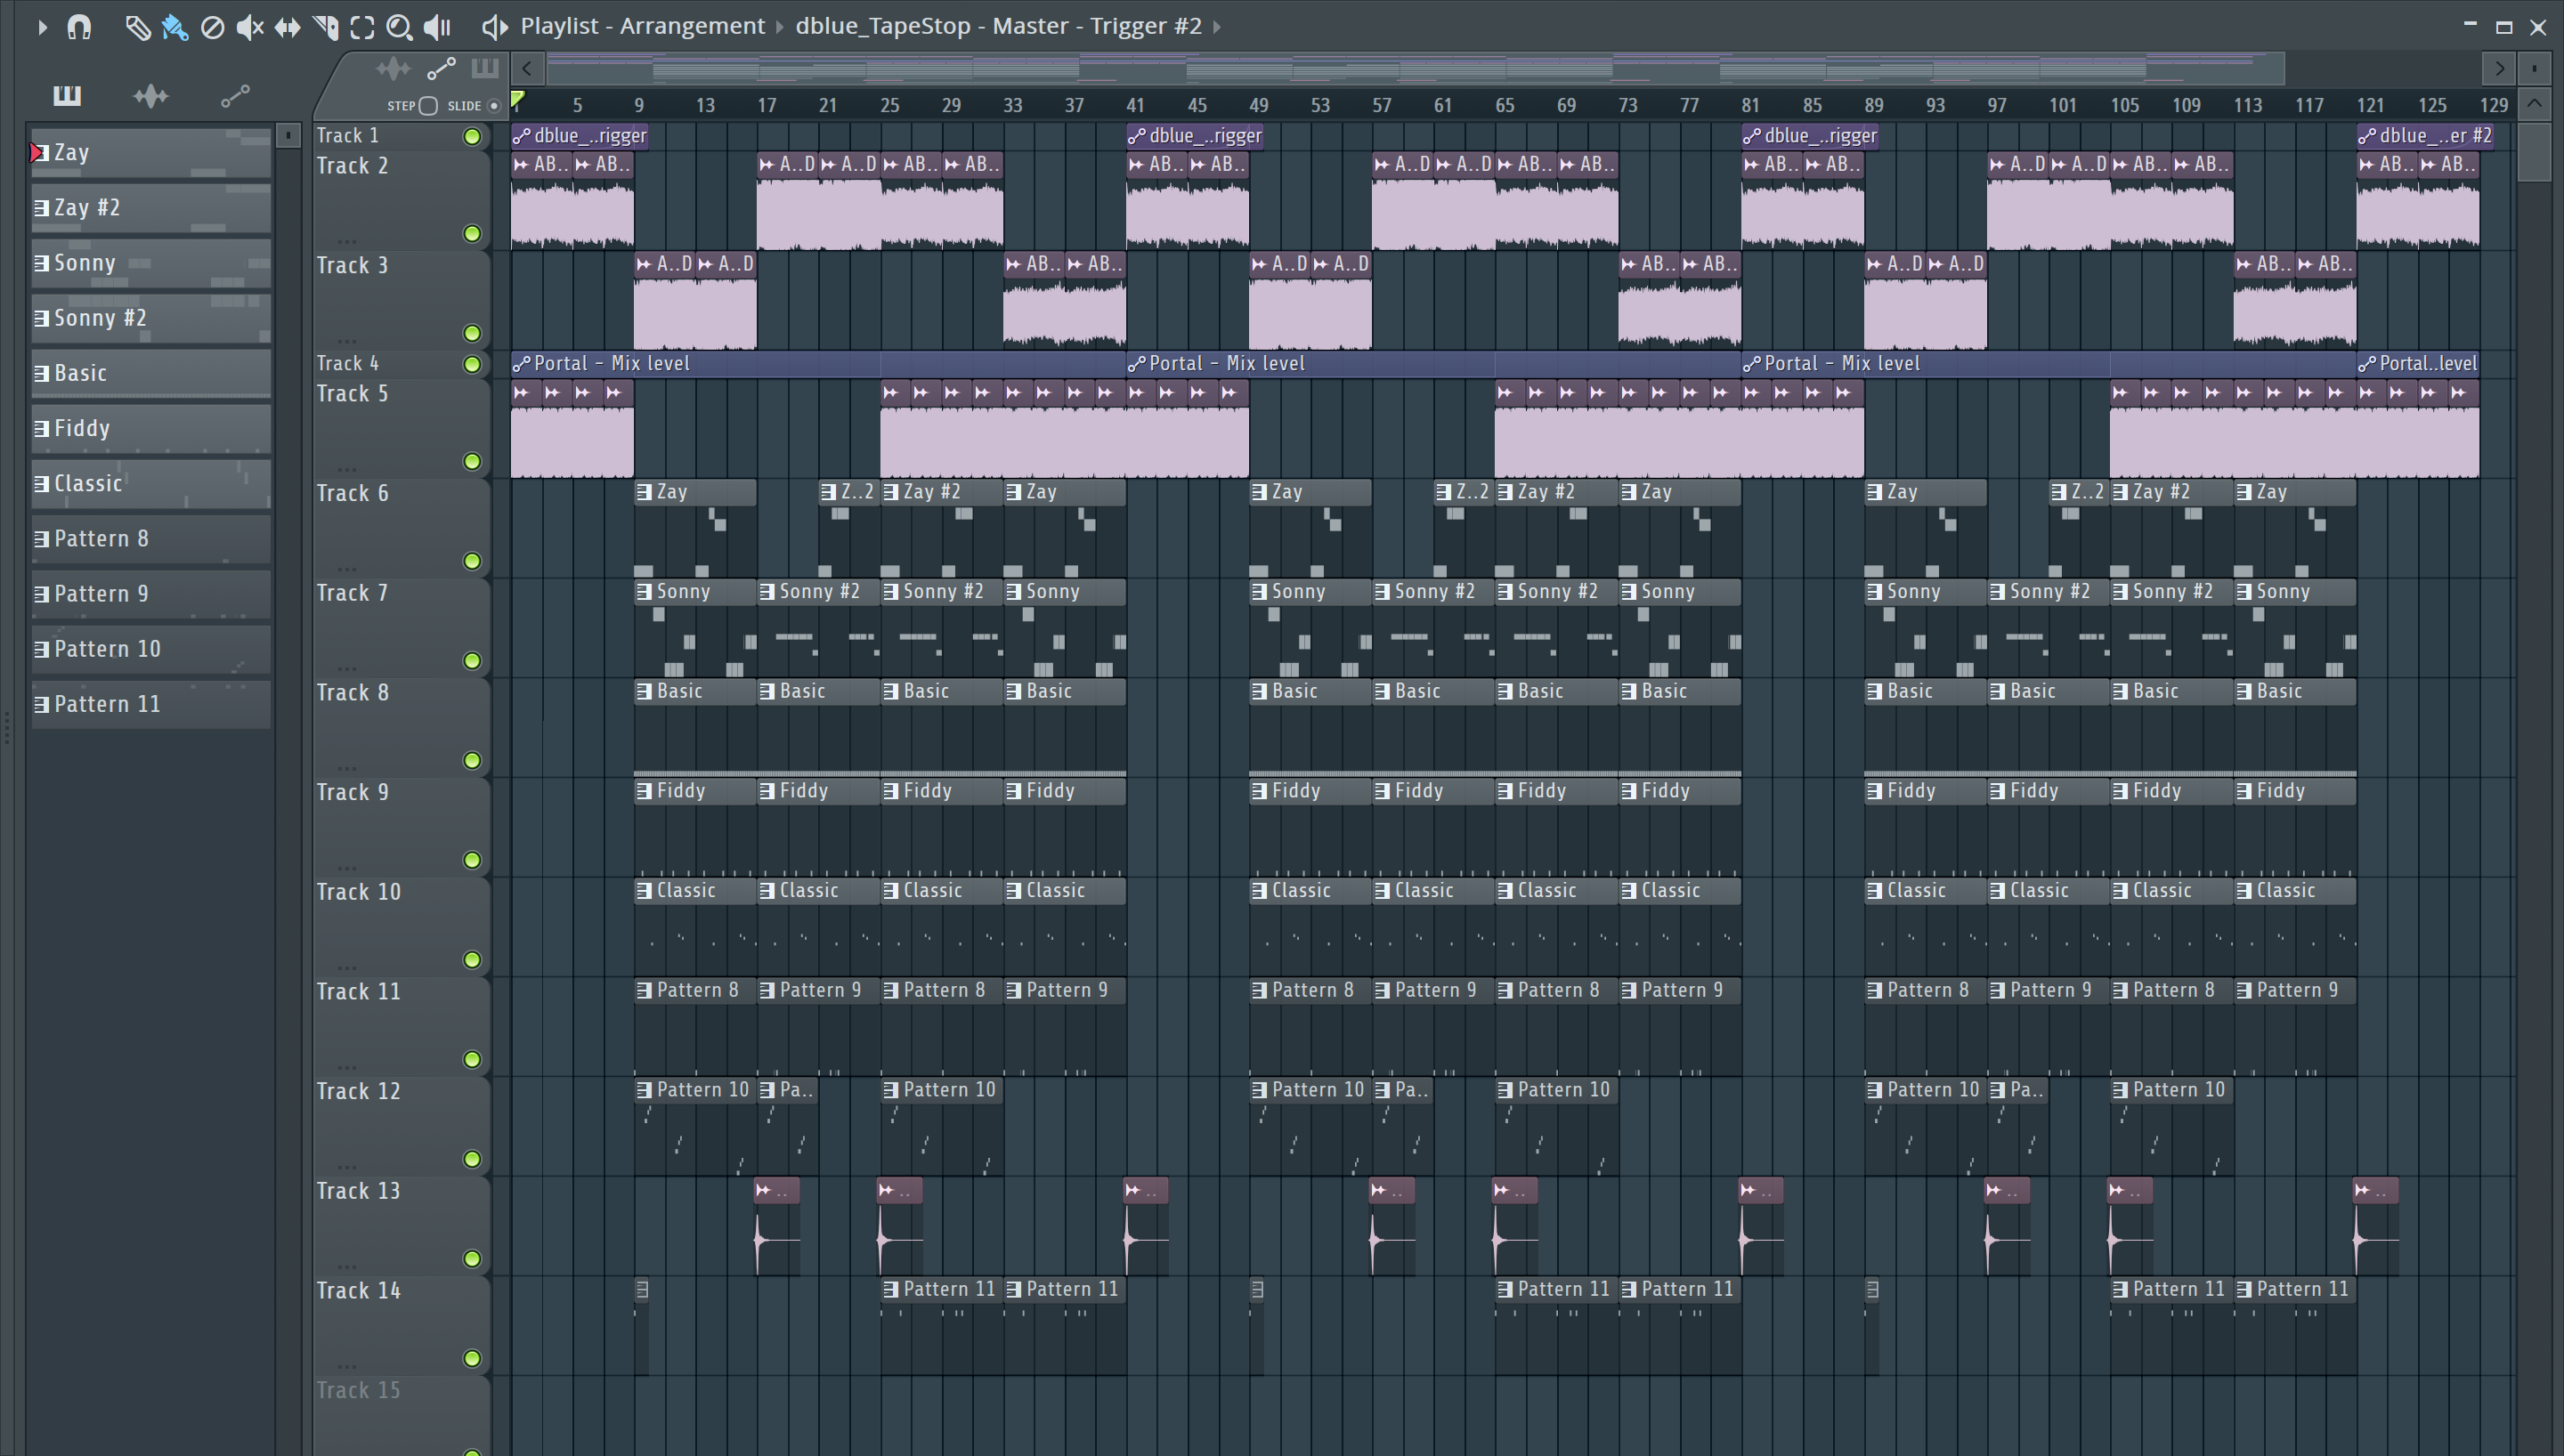Click bar 81 on the timeline ruler

pos(1750,105)
